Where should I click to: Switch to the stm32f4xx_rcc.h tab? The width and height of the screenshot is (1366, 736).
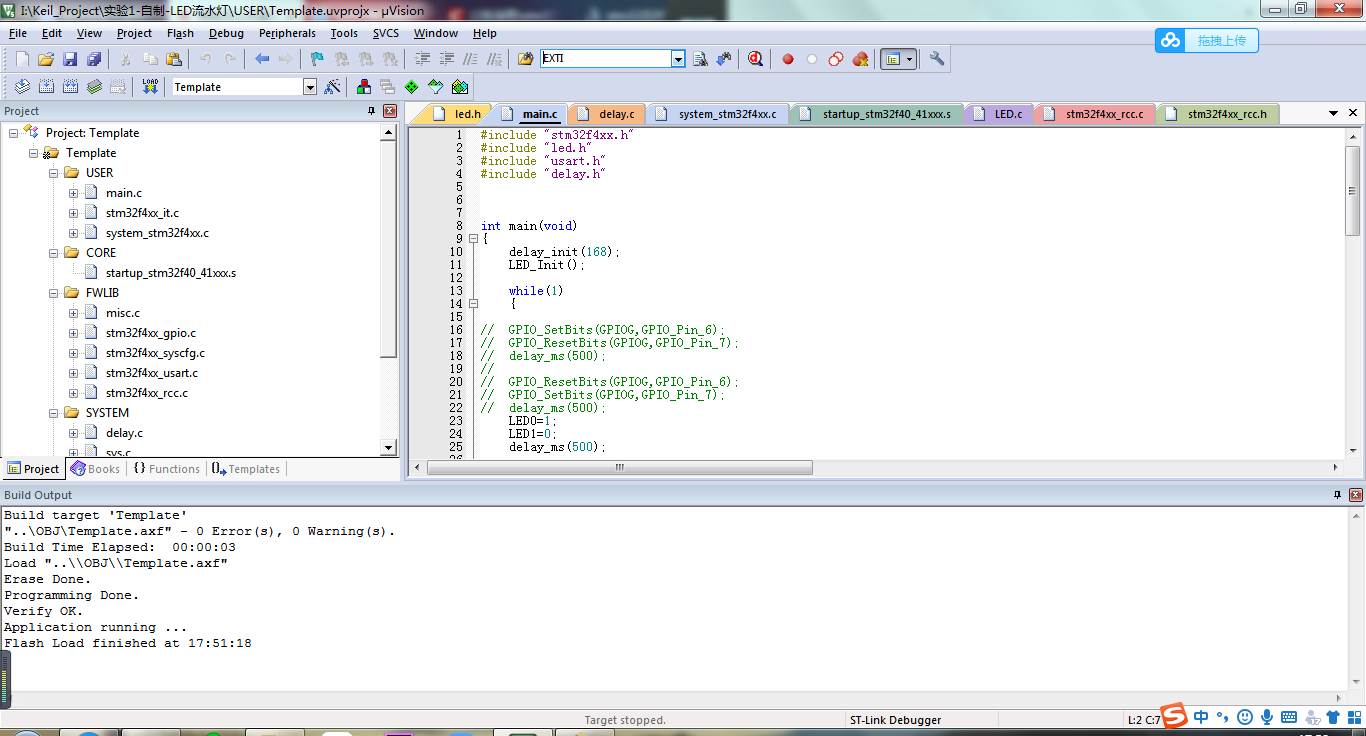pyautogui.click(x=1216, y=114)
